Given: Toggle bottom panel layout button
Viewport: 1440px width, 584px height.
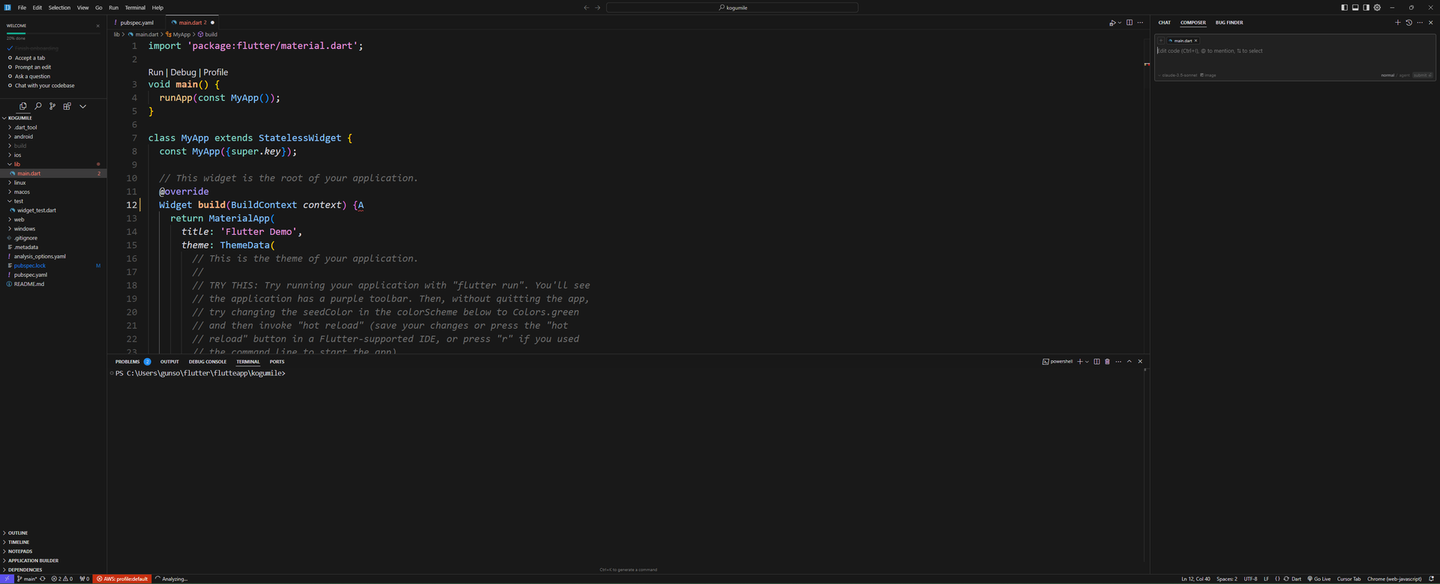Looking at the screenshot, I should point(1355,7).
